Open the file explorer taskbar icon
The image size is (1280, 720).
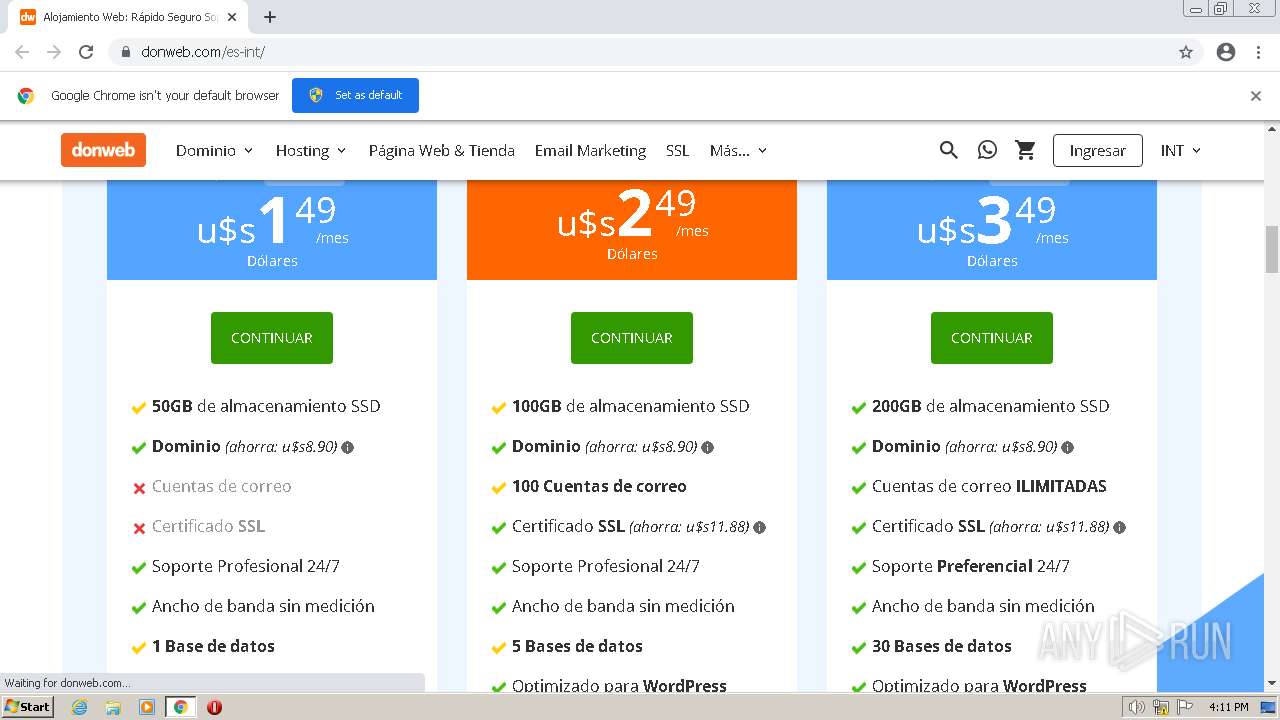113,707
